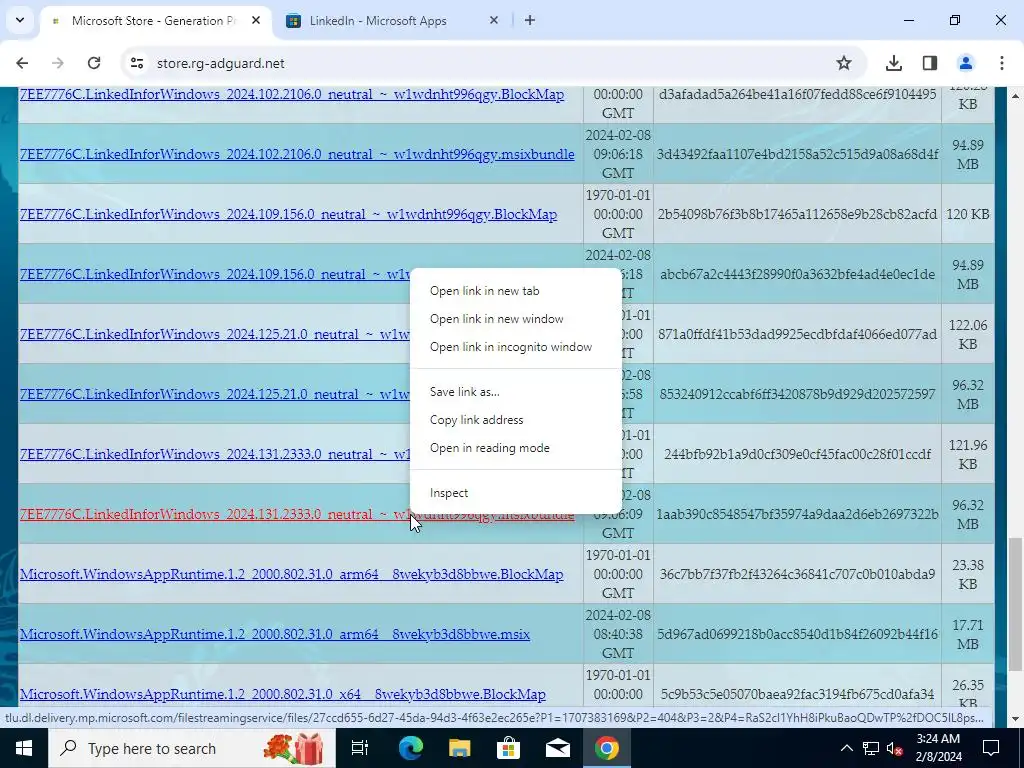Go back to the previous page
This screenshot has height=768, width=1024.
[x=22, y=63]
